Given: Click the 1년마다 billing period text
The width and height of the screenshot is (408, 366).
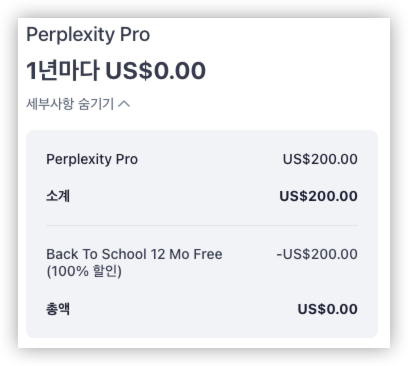Looking at the screenshot, I should (63, 71).
